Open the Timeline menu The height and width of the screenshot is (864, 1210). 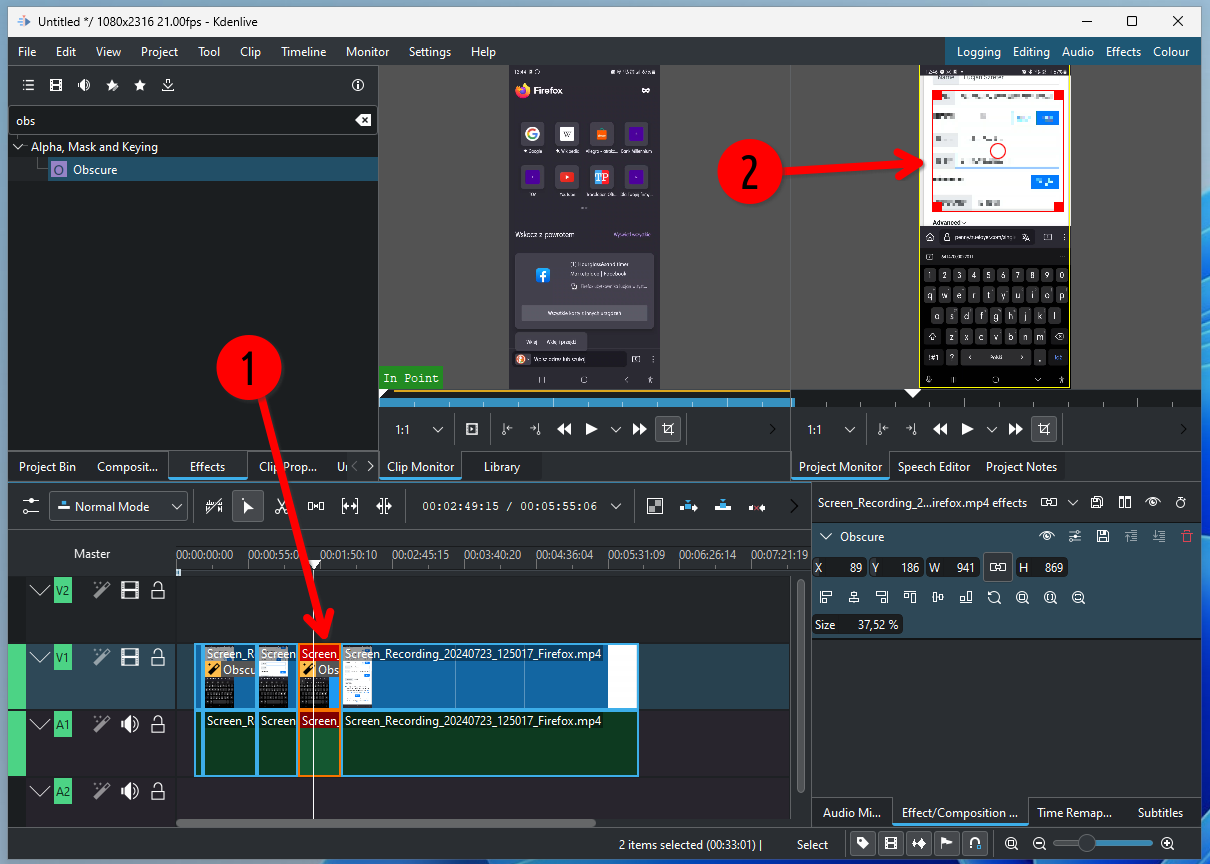[x=303, y=52]
